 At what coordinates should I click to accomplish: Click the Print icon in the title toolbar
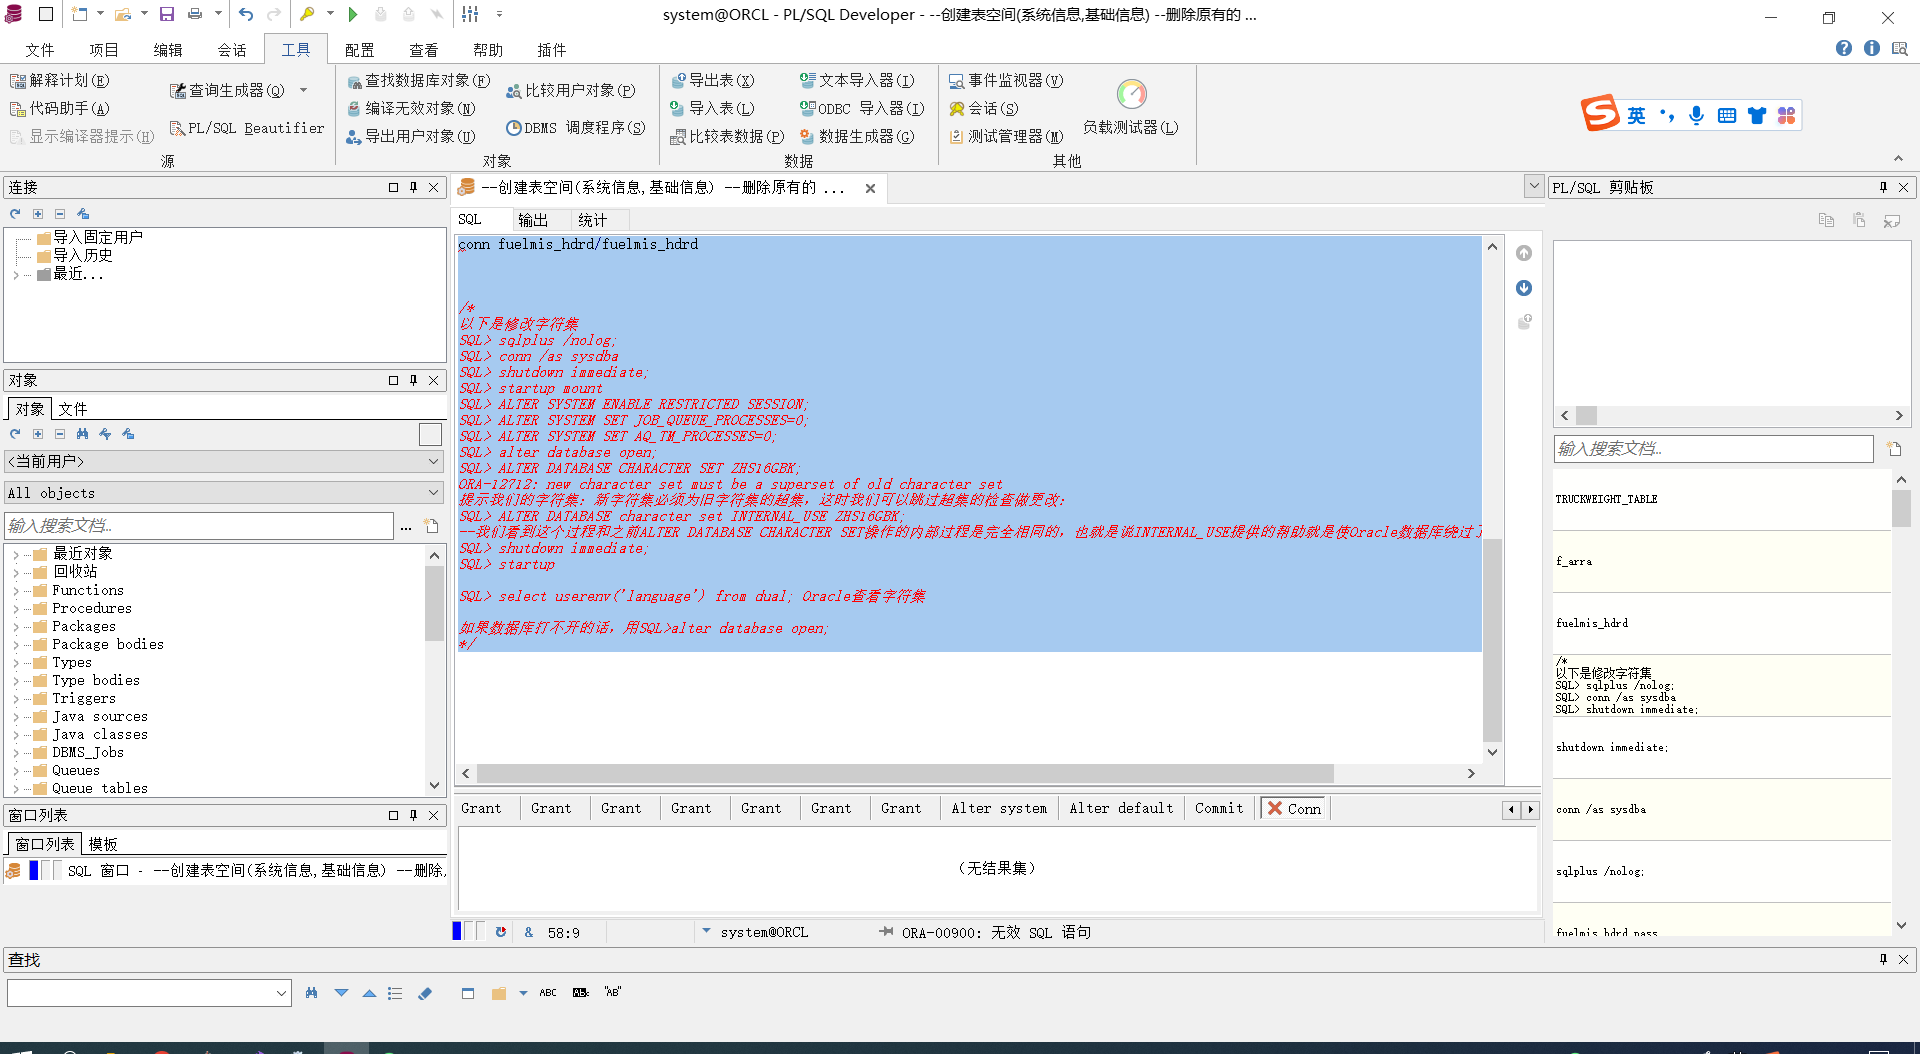coord(195,14)
